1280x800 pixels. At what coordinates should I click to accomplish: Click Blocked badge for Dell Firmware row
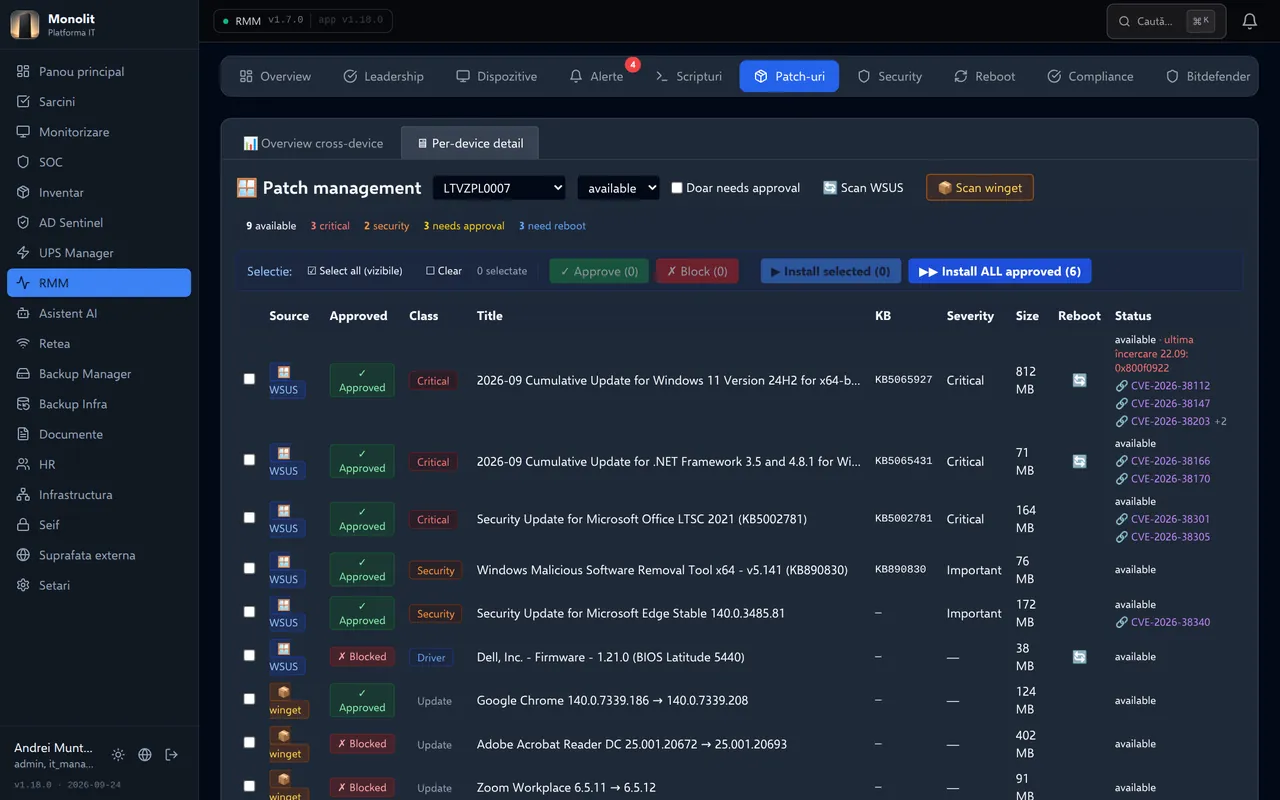(362, 657)
